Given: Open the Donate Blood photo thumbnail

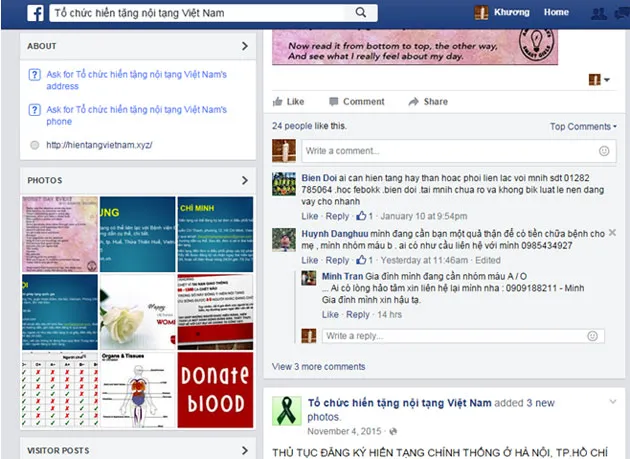Looking at the screenshot, I should coord(215,390).
